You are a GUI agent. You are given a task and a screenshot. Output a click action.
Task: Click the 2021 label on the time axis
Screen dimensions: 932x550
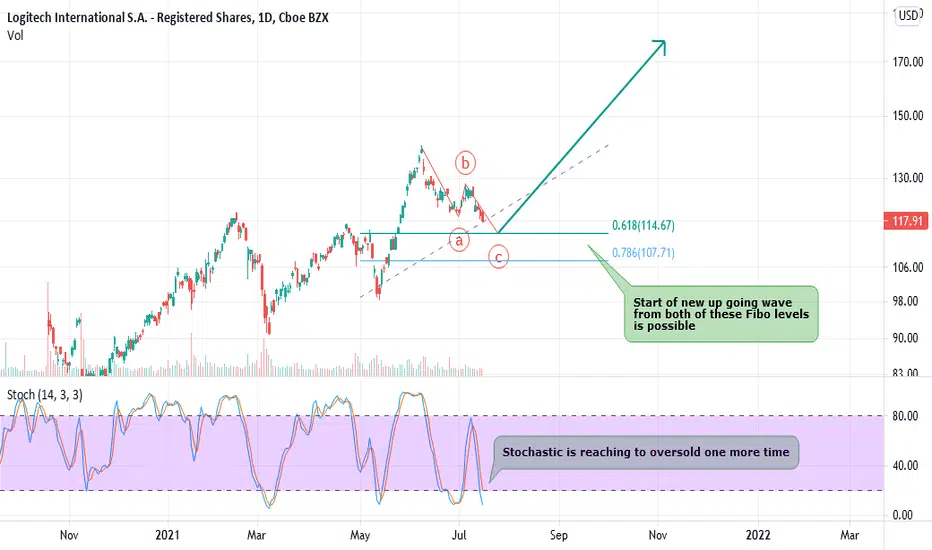(167, 535)
